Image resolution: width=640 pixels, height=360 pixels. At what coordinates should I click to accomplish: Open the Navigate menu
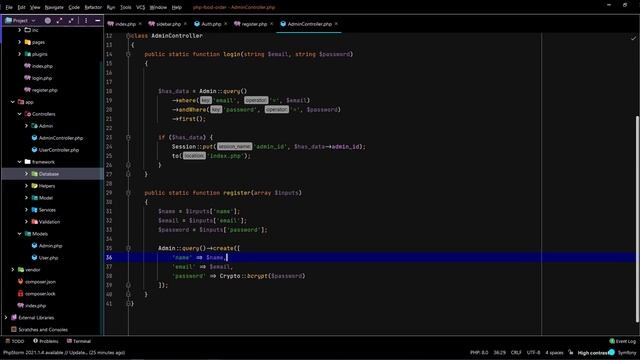[54, 7]
